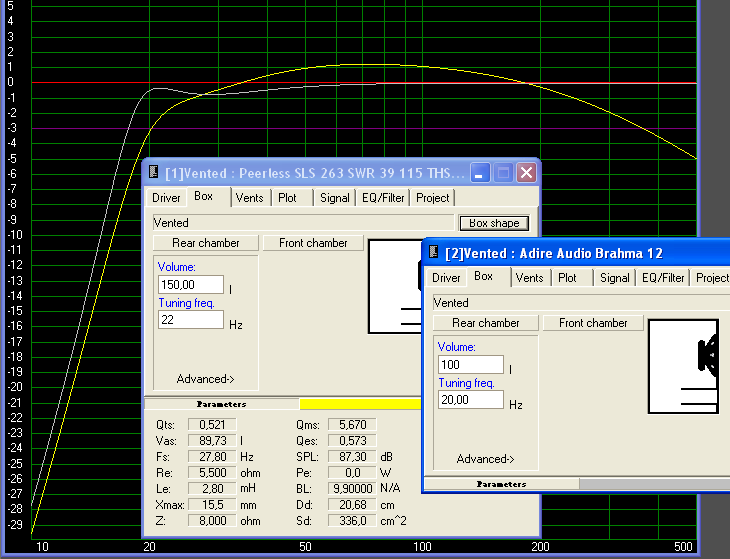The width and height of the screenshot is (730, 559).
Task: Open Plot tab in Peerless window
Action: point(287,198)
